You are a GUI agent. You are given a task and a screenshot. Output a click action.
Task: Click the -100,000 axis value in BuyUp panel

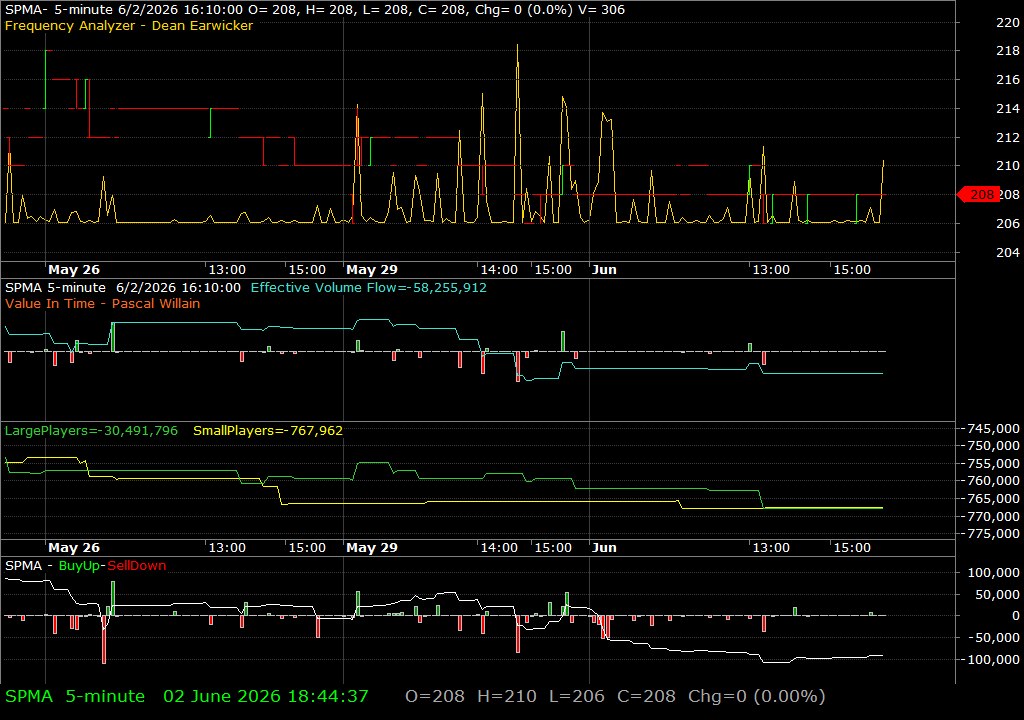(x=990, y=659)
